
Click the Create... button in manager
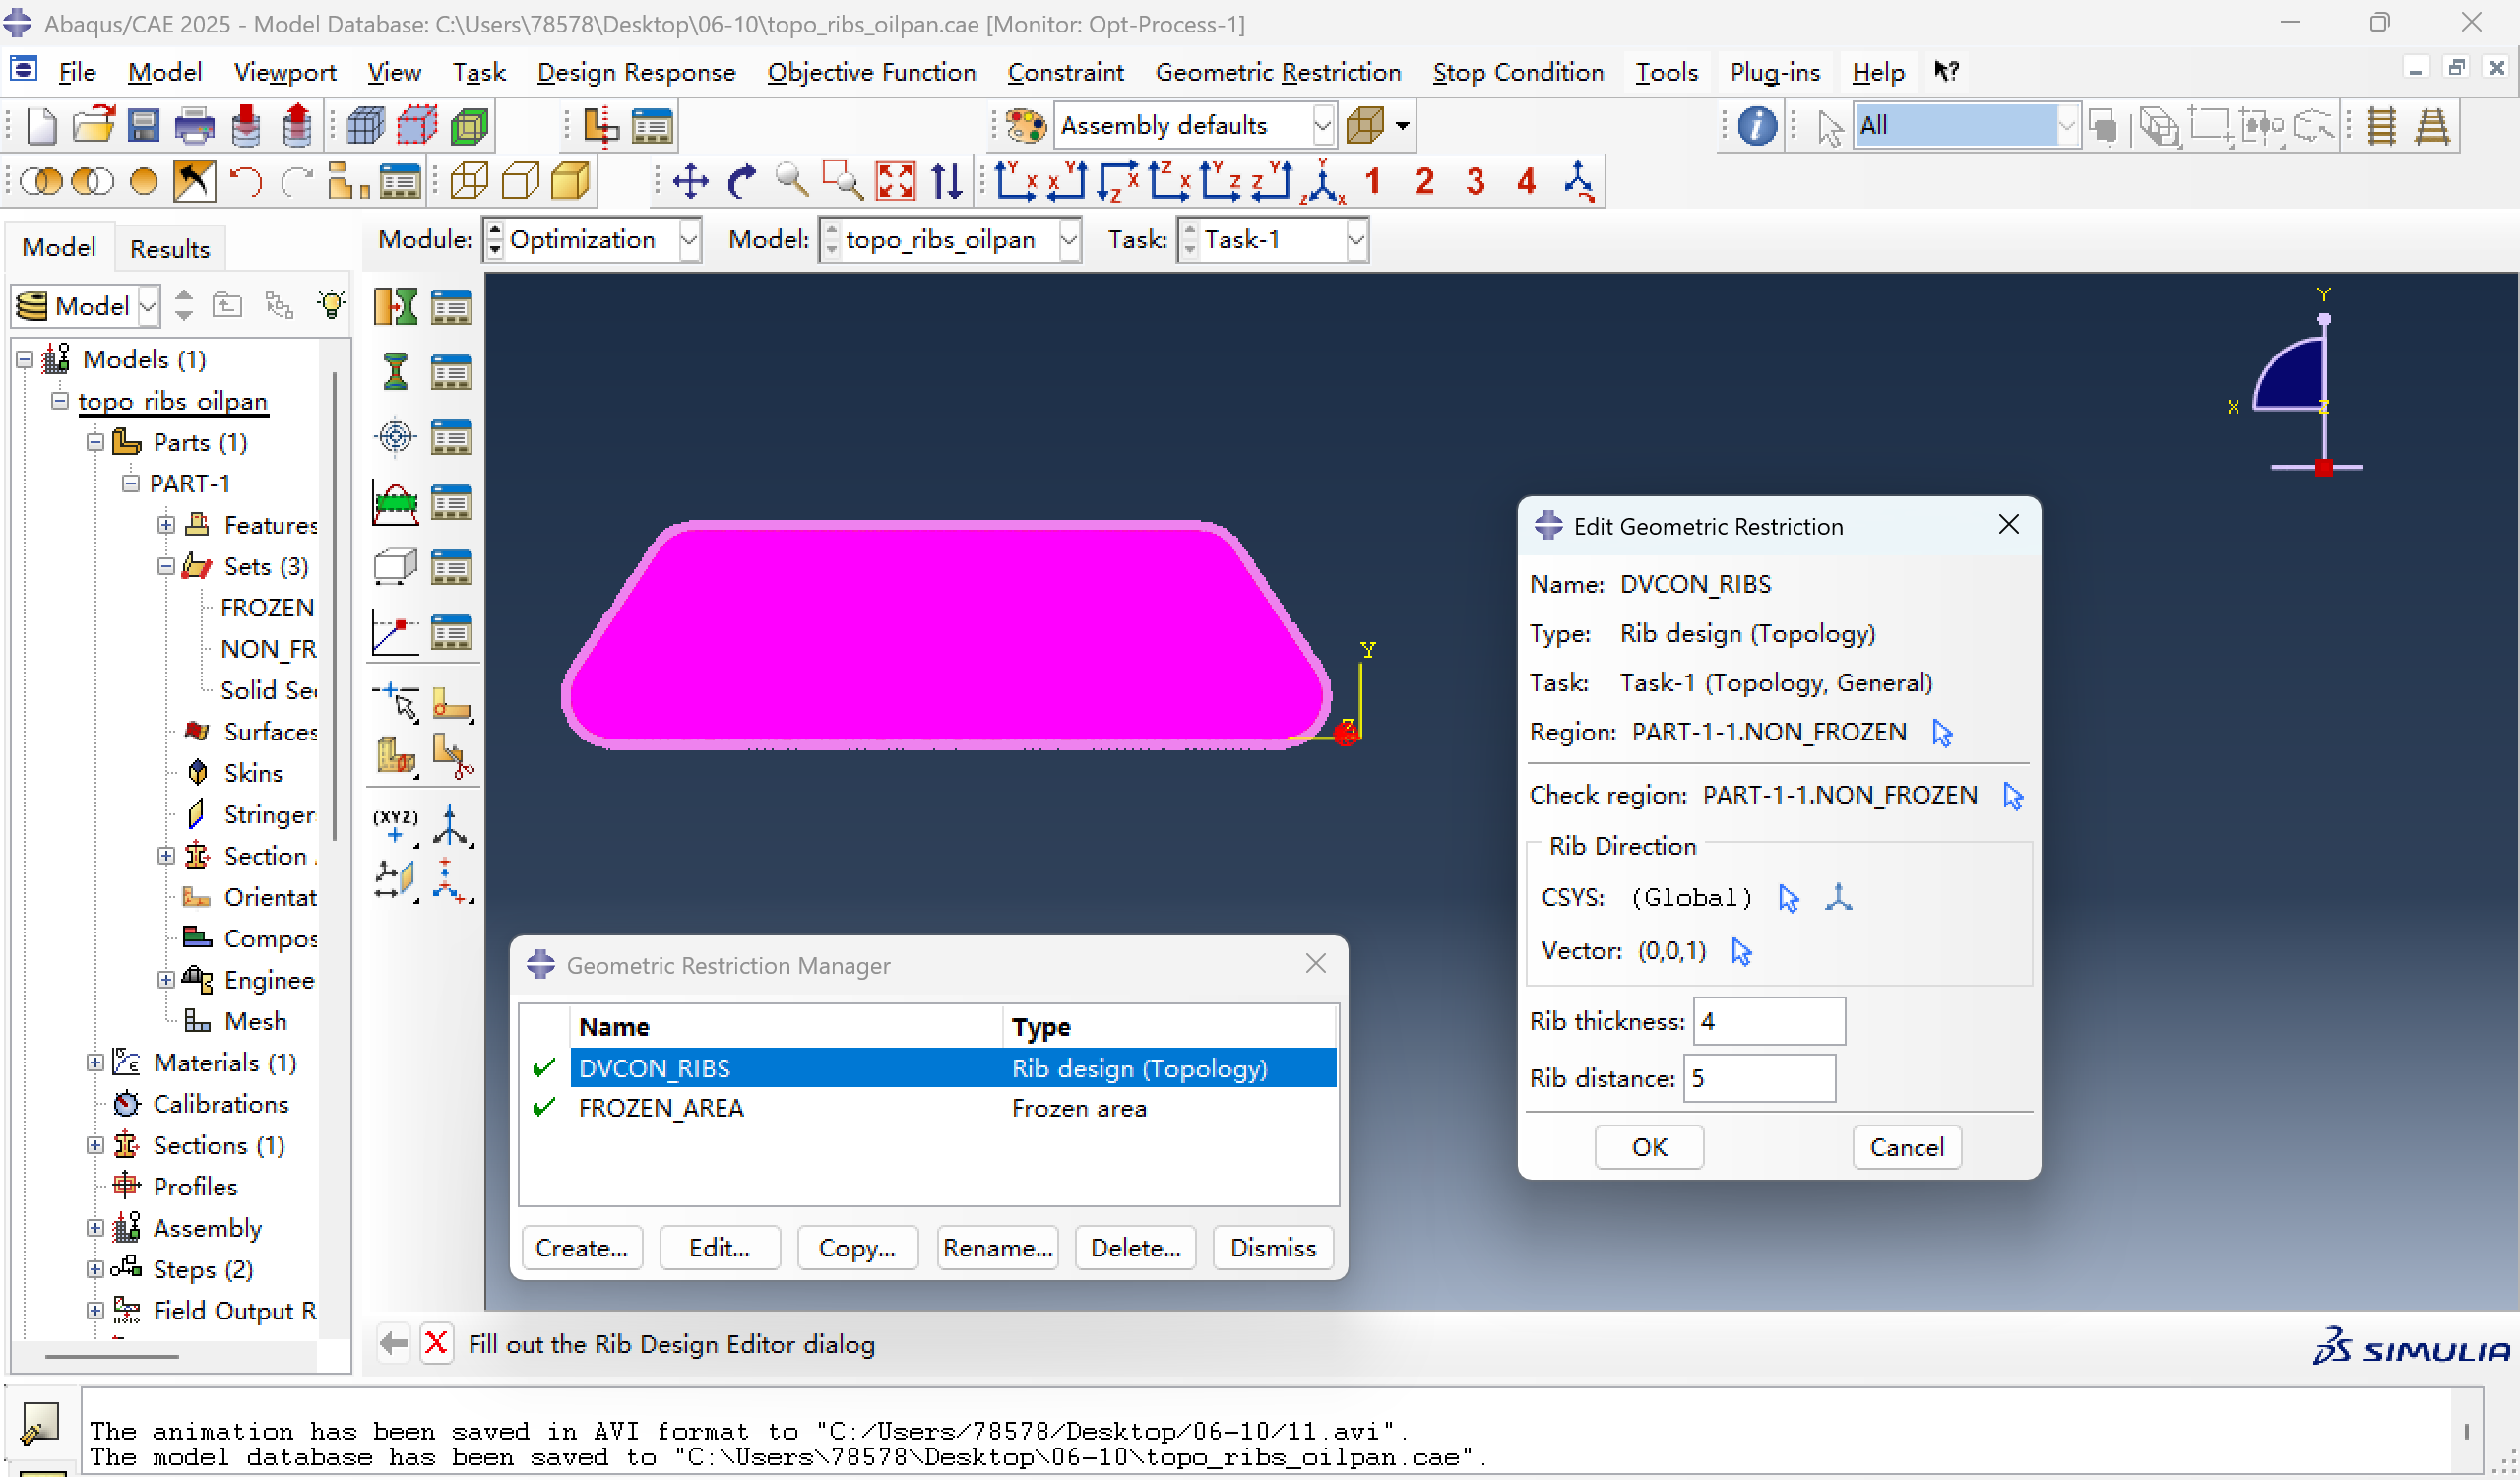click(581, 1248)
